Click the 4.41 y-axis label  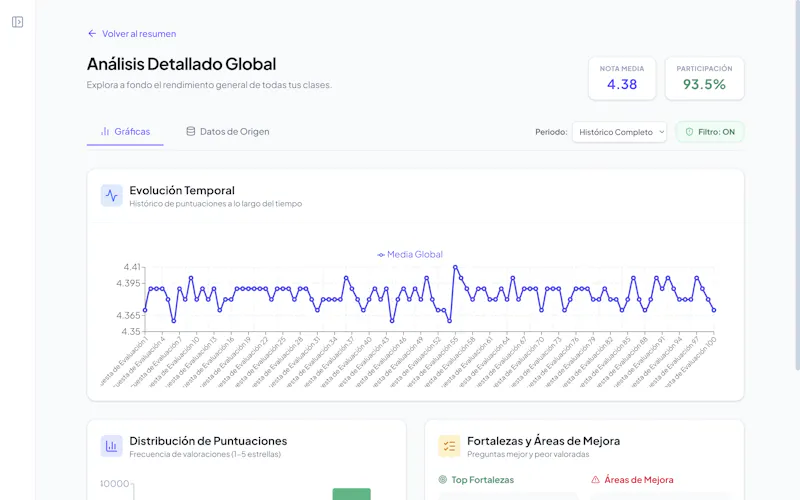pos(132,267)
